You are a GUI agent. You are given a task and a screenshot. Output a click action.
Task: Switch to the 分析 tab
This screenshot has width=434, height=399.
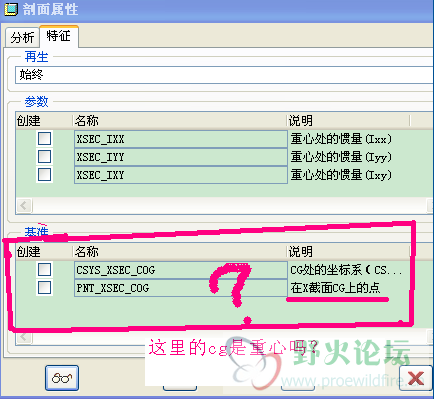click(22, 37)
